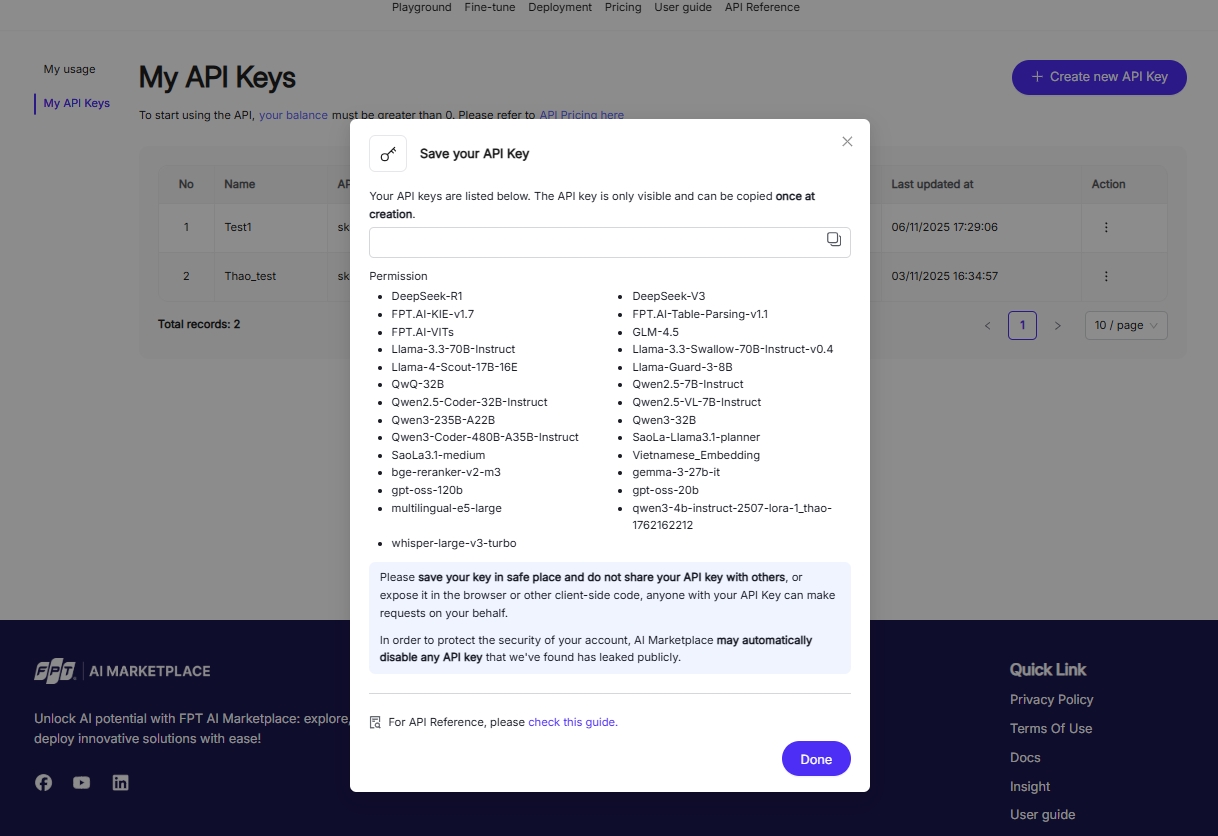The width and height of the screenshot is (1218, 836).
Task: Go to API Reference in navigation
Action: pos(762,7)
